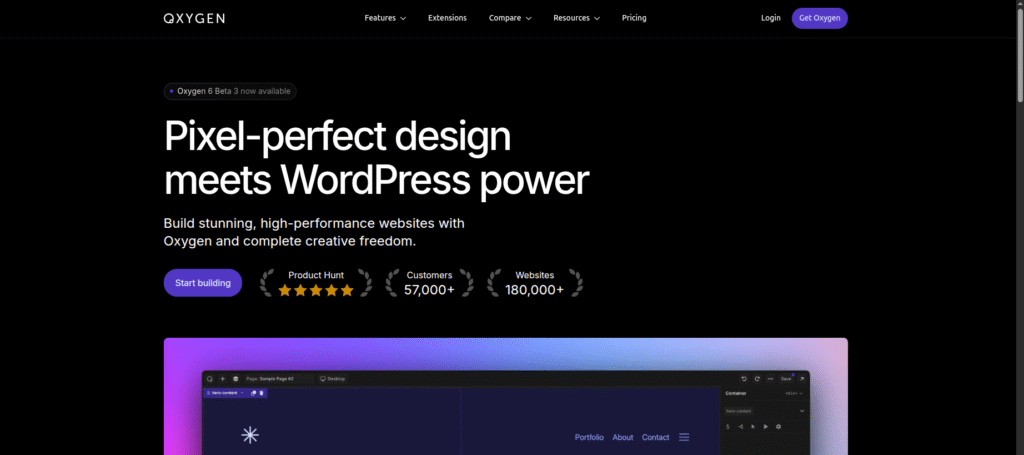Open the <div> tag dropdown in properties panel

click(x=794, y=393)
